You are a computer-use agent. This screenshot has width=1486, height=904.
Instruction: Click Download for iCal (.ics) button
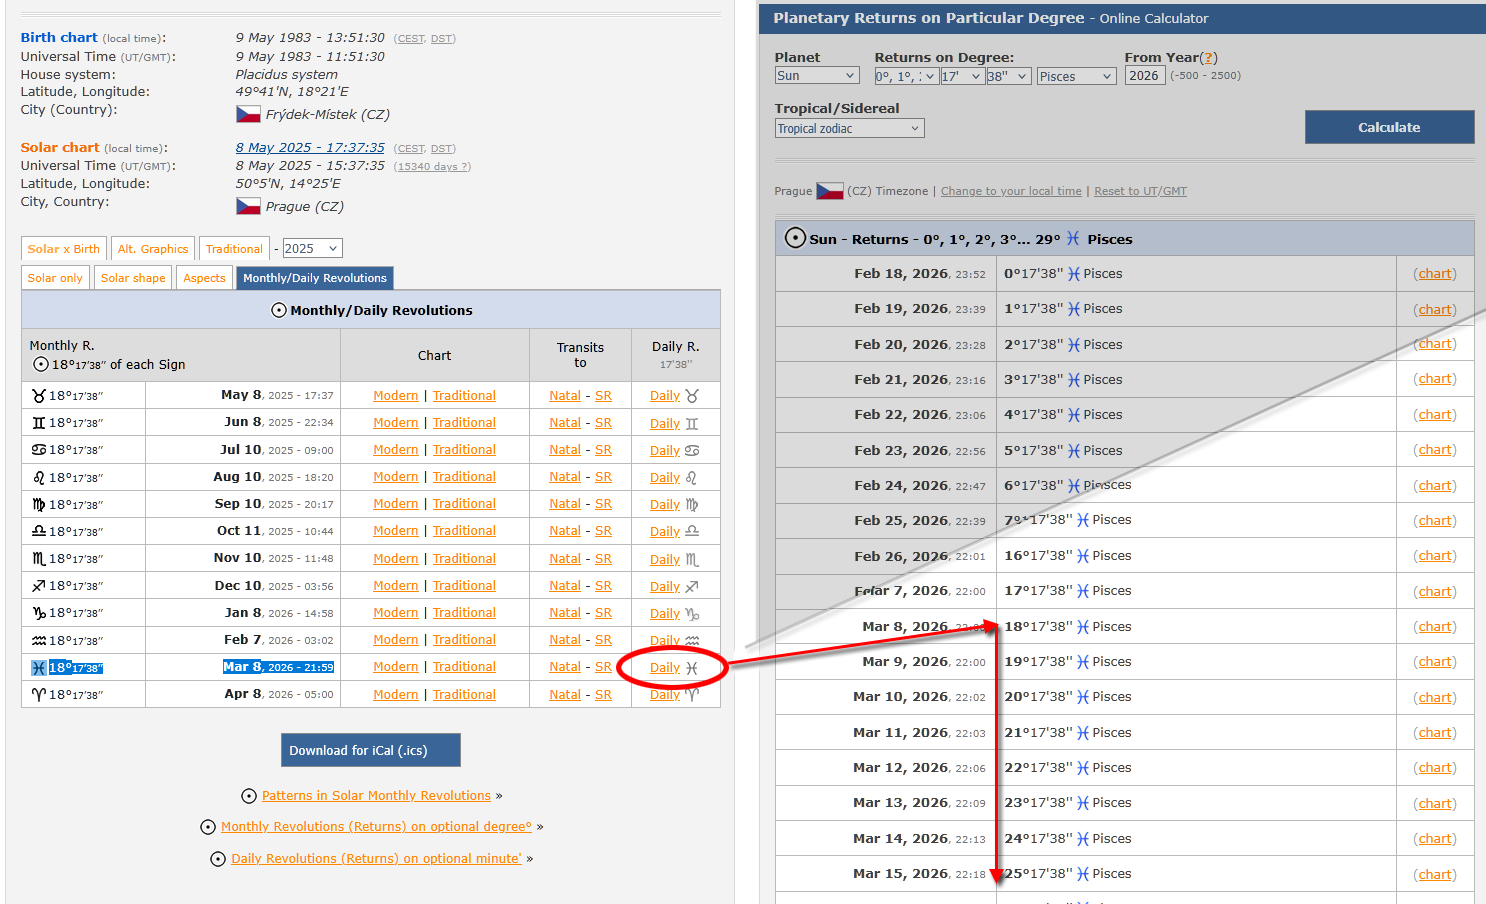(370, 751)
